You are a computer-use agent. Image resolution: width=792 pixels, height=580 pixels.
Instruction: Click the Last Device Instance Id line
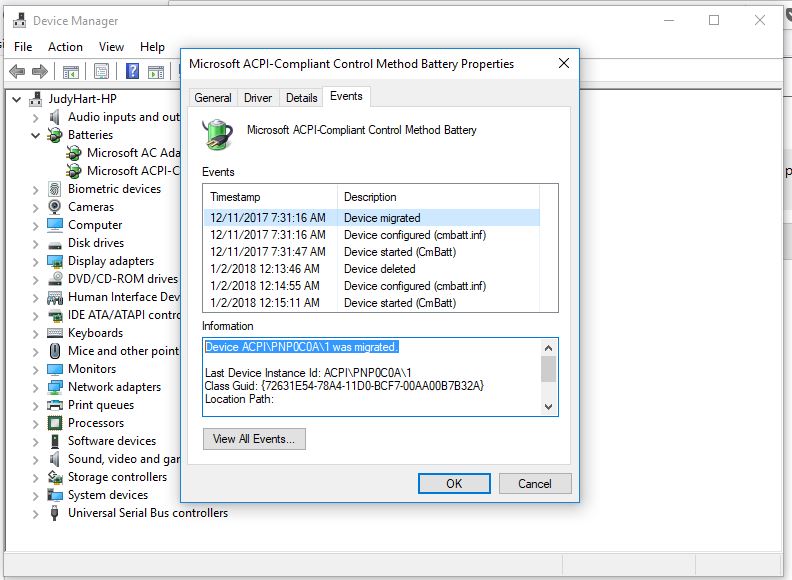308,373
